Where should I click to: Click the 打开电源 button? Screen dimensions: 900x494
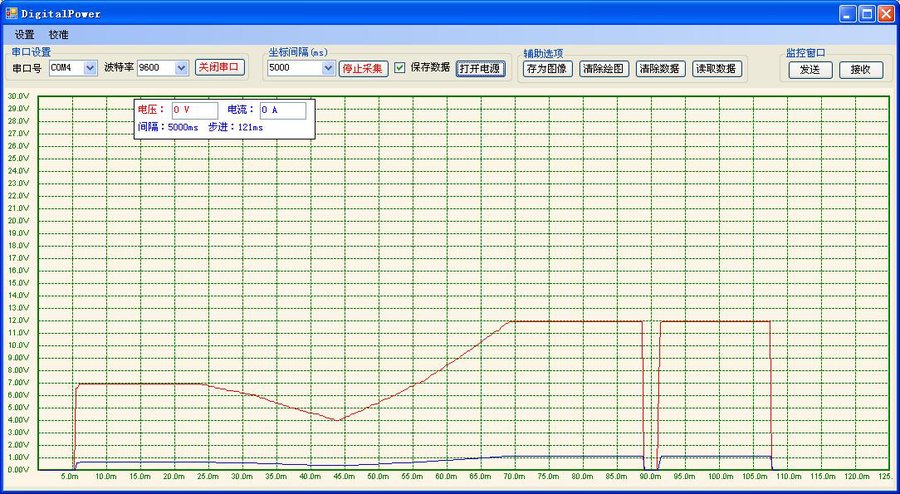[481, 69]
